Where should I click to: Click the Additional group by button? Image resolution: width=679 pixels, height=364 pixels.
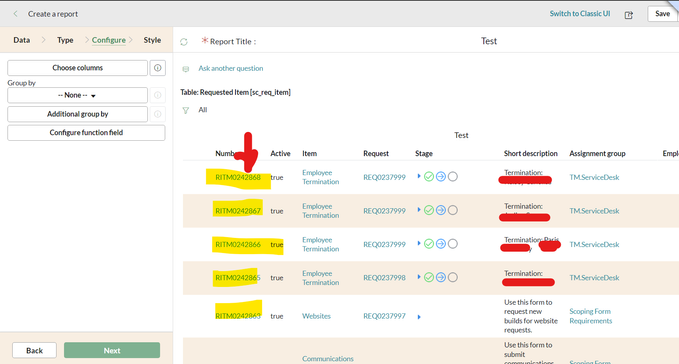pyautogui.click(x=78, y=114)
